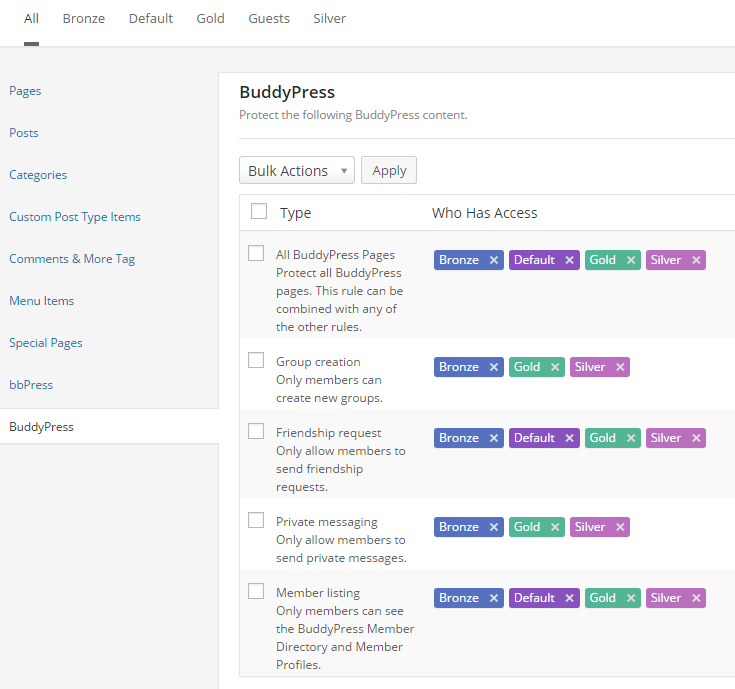Check the Member listing checkbox
Screen dimensions: 735x689
[256, 591]
